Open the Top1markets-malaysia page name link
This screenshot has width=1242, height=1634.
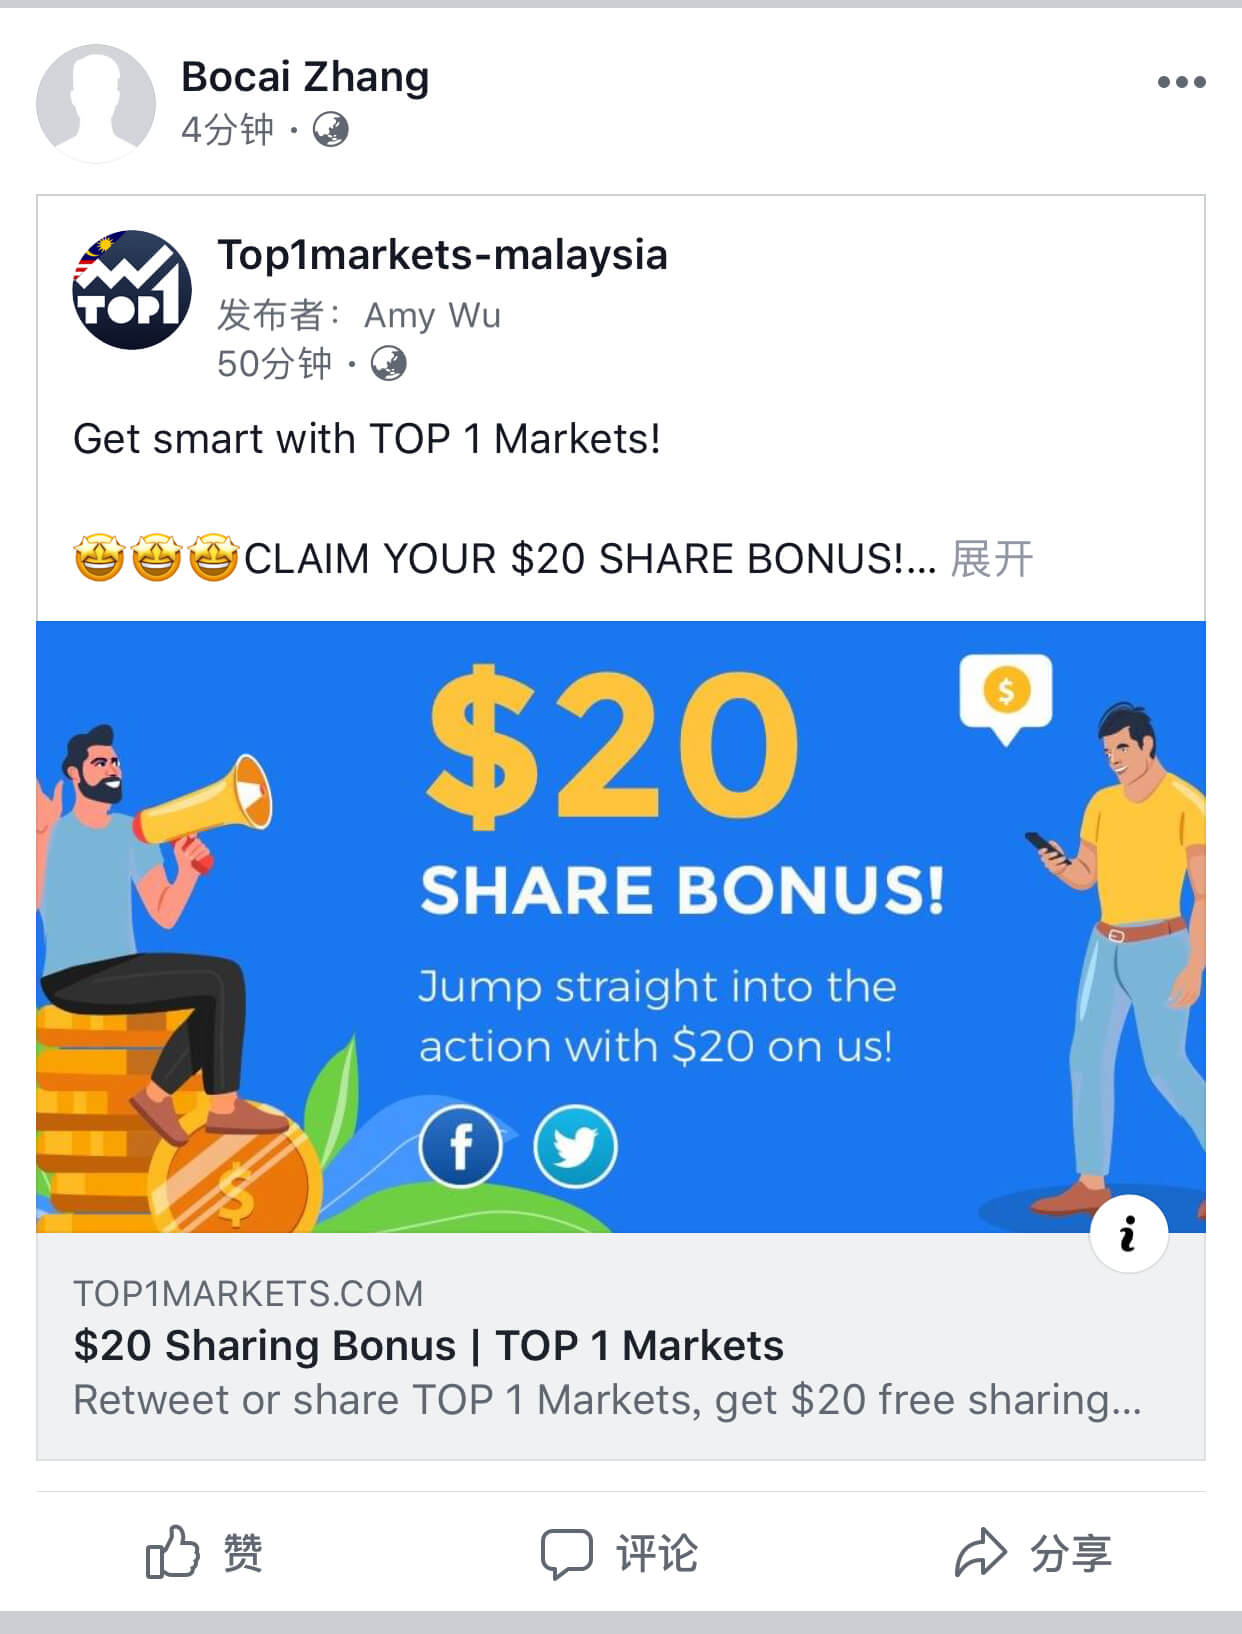coord(442,255)
